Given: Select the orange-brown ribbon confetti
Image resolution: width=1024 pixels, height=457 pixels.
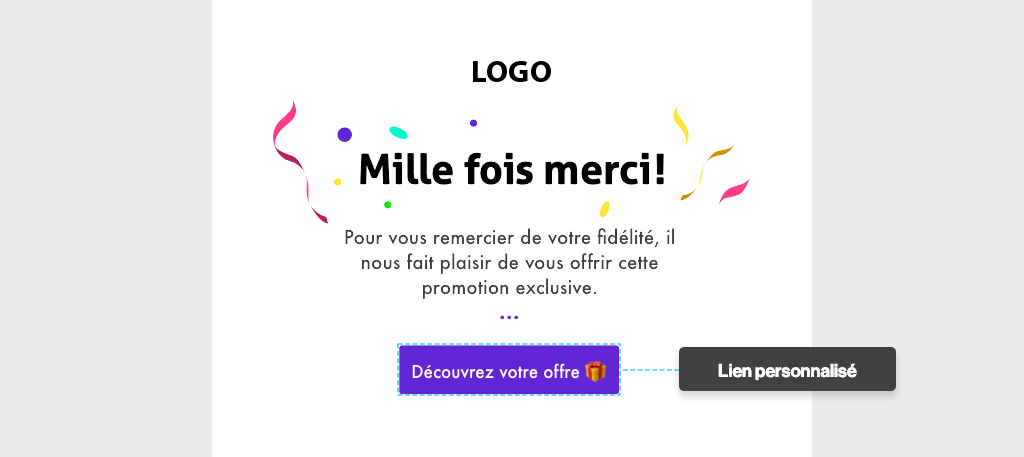Looking at the screenshot, I should (x=705, y=172).
